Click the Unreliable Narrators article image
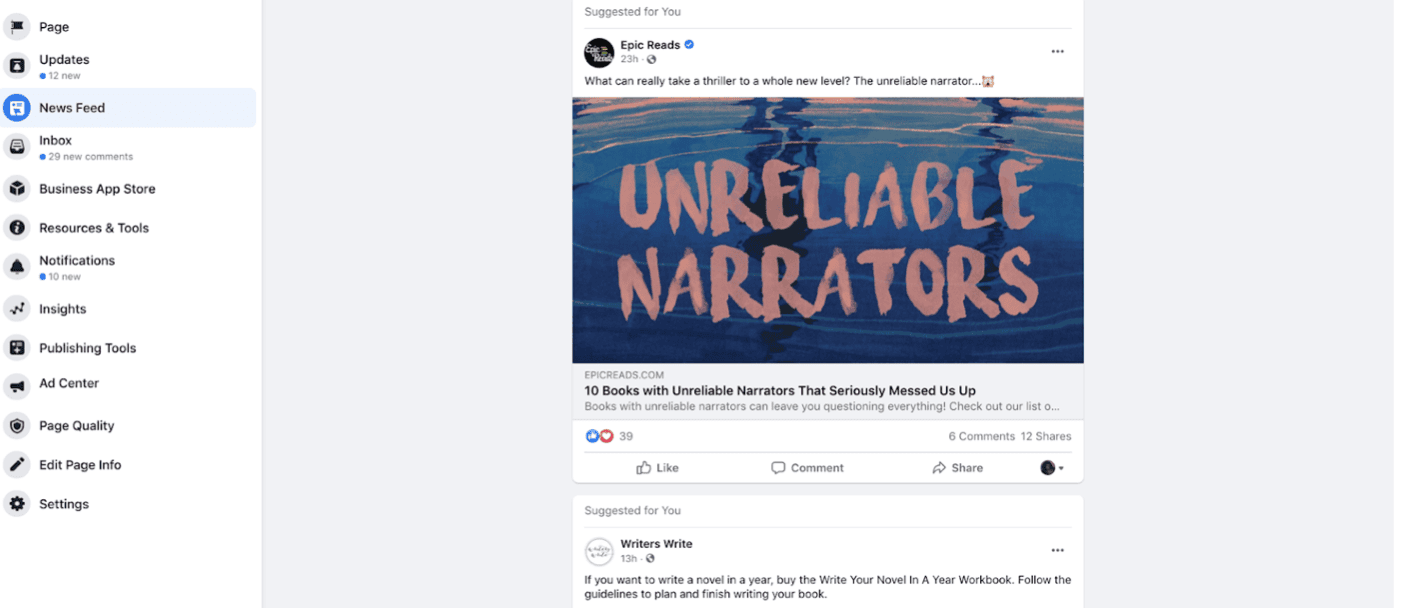This screenshot has width=1402, height=610. click(828, 230)
